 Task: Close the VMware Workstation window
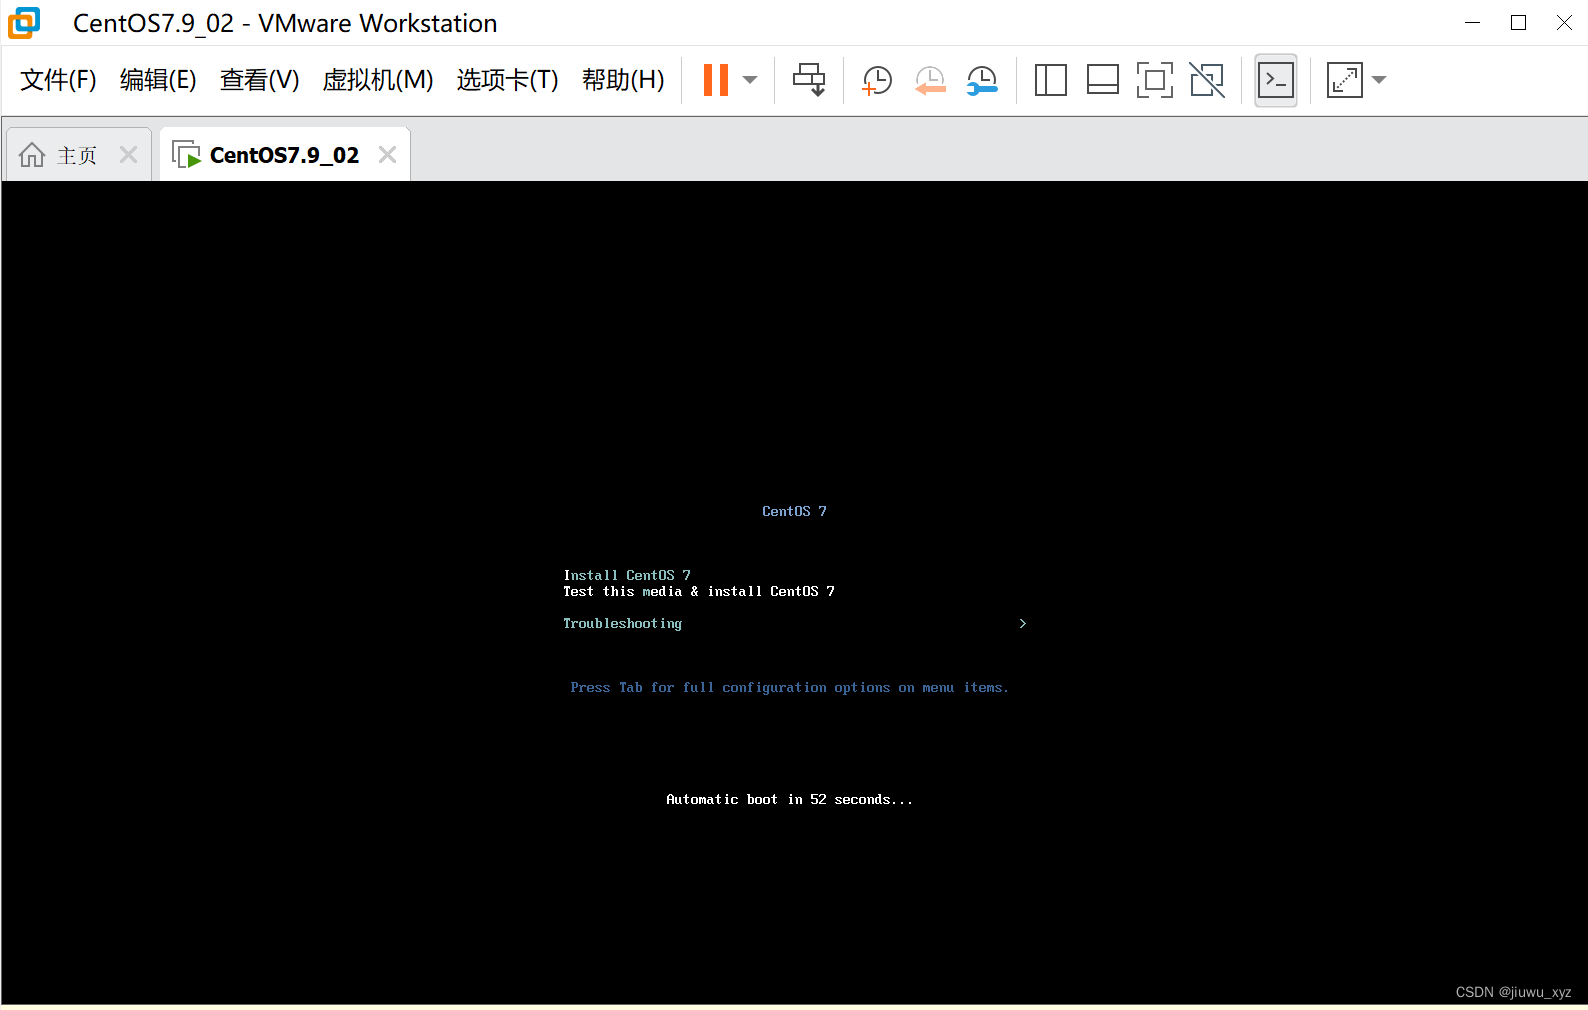[x=1564, y=23]
